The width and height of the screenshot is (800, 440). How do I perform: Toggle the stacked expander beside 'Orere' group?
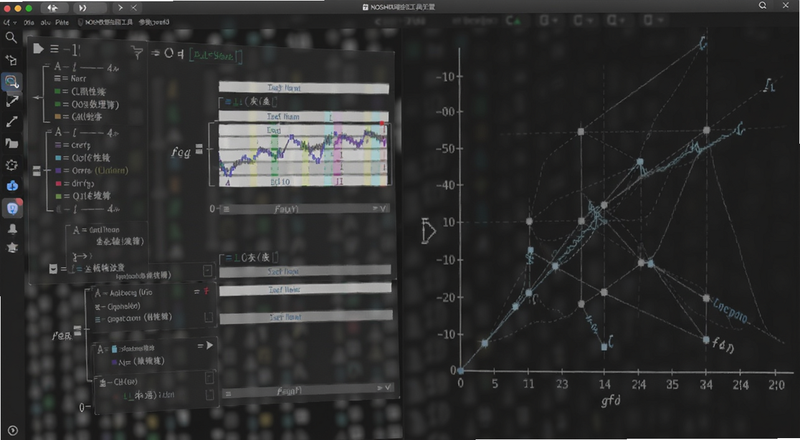(x=37, y=171)
